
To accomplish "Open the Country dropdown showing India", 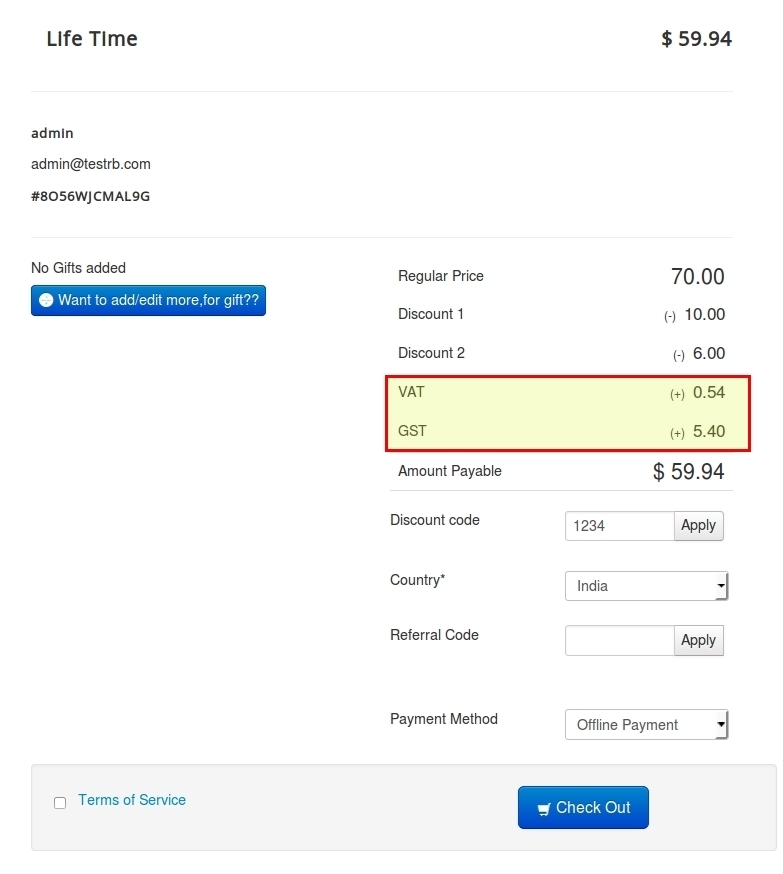I will pos(646,586).
